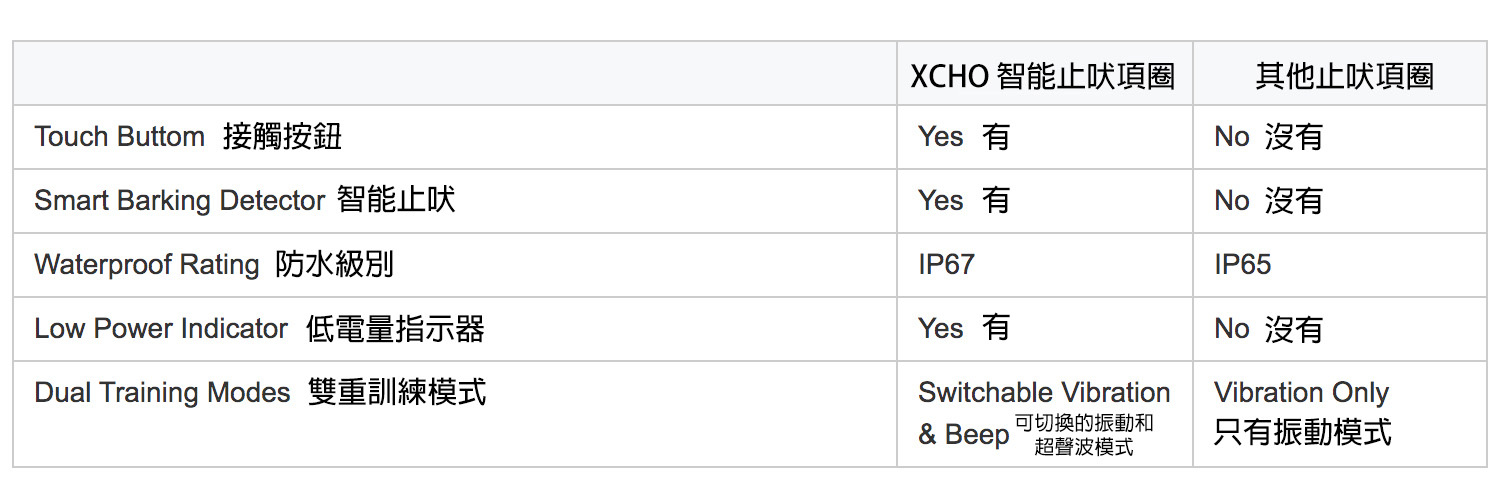1510x490 pixels.
Task: Click the XCHO 智能止吠項圈 column header
Action: click(1042, 76)
